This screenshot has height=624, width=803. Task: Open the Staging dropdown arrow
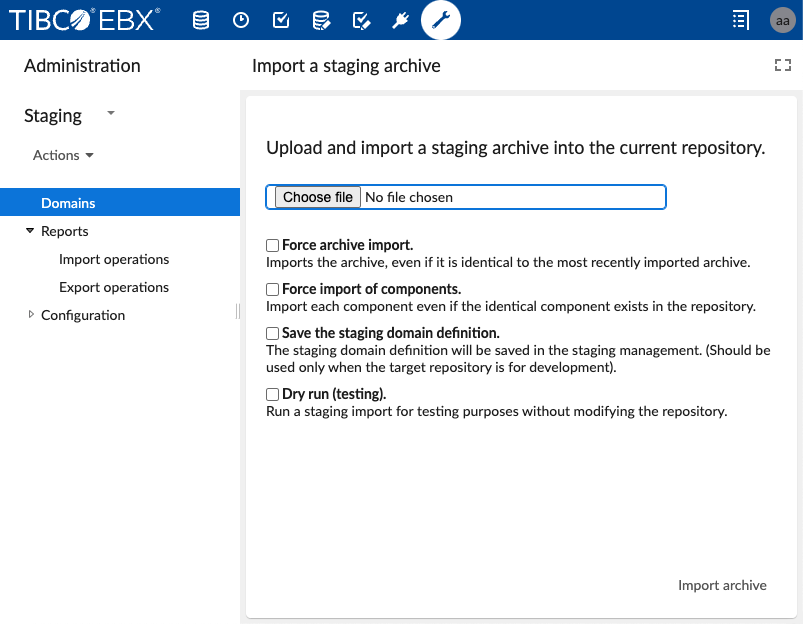click(111, 114)
